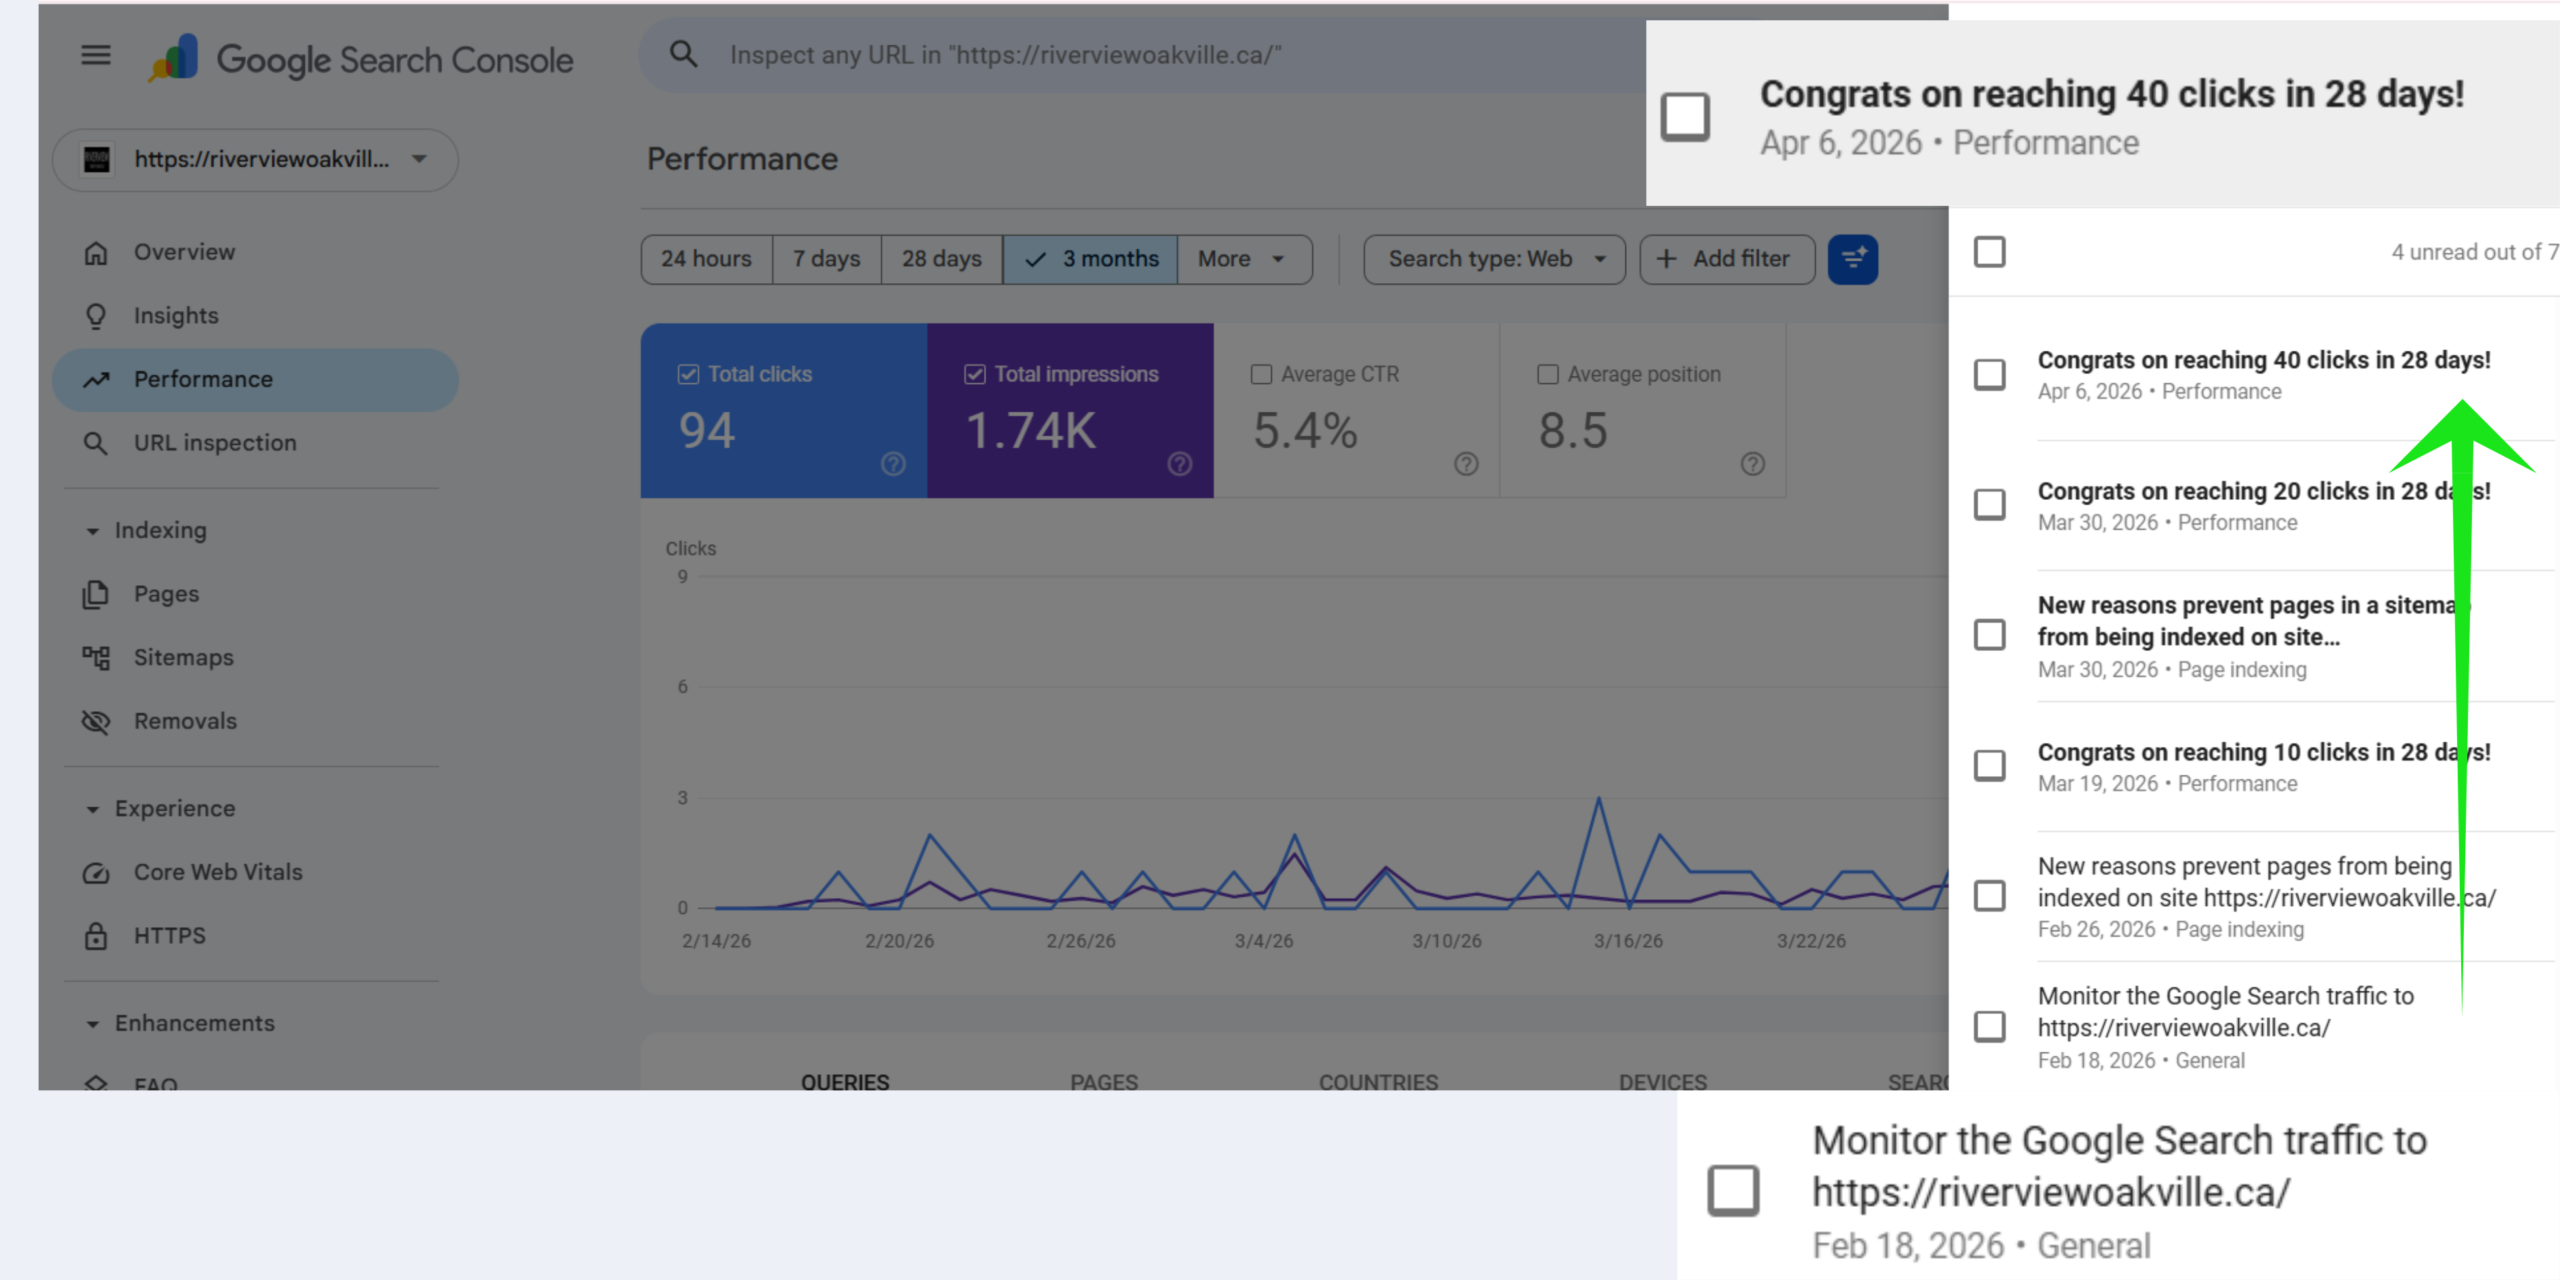Click the help icon on Total clicks card

point(893,464)
